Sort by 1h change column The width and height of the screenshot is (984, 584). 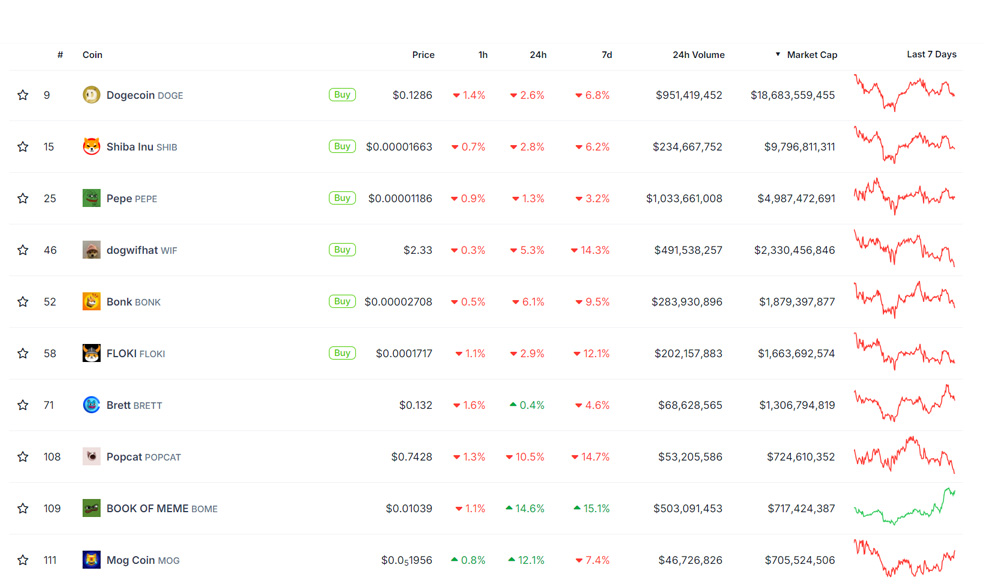(483, 55)
